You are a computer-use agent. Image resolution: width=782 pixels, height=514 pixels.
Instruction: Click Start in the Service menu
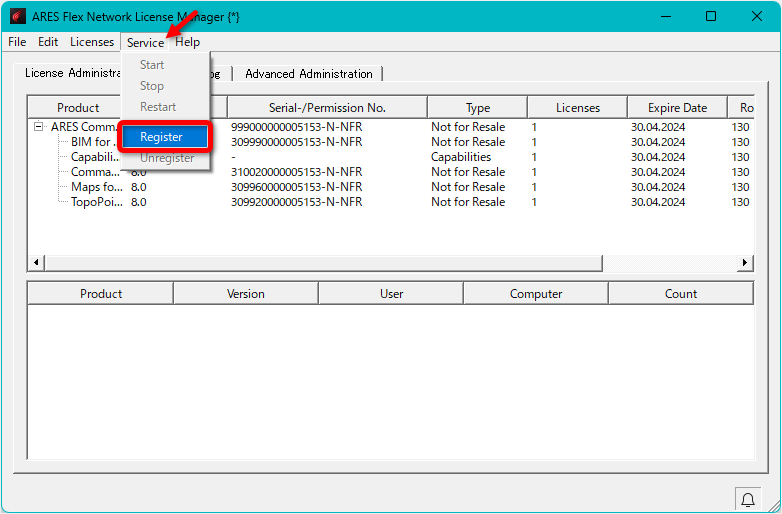click(152, 65)
